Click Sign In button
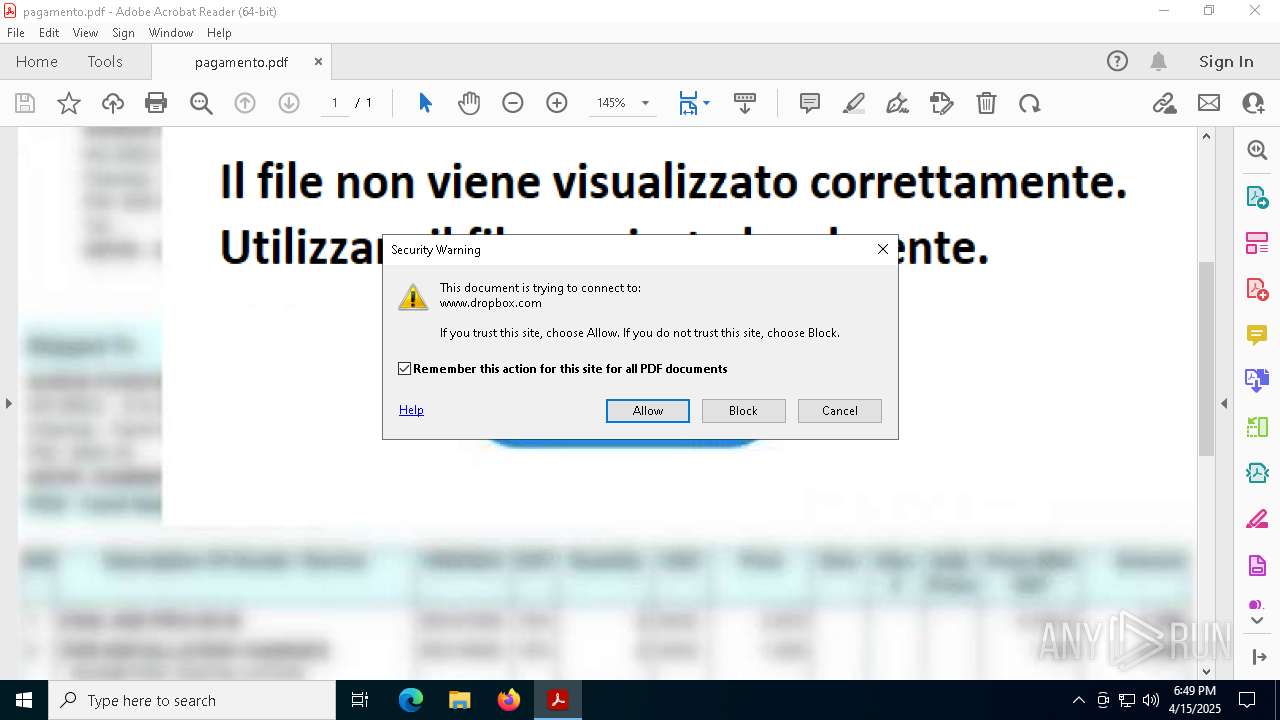 click(1226, 61)
